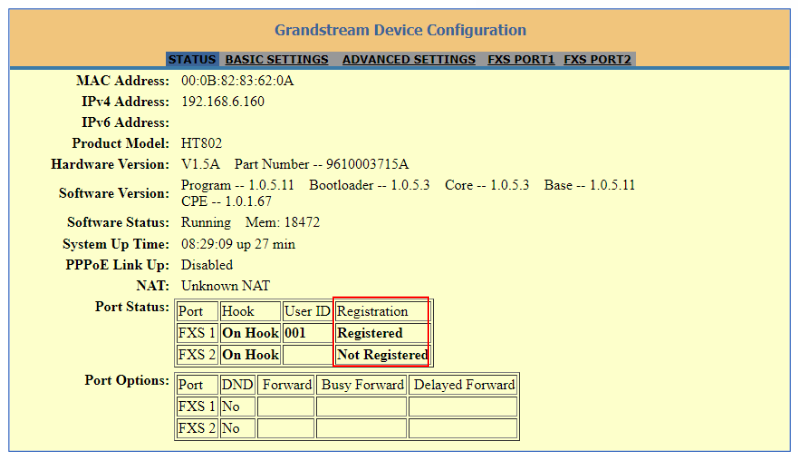The height and width of the screenshot is (460, 798).
Task: Click the Mem: 18472 value
Action: tap(282, 223)
